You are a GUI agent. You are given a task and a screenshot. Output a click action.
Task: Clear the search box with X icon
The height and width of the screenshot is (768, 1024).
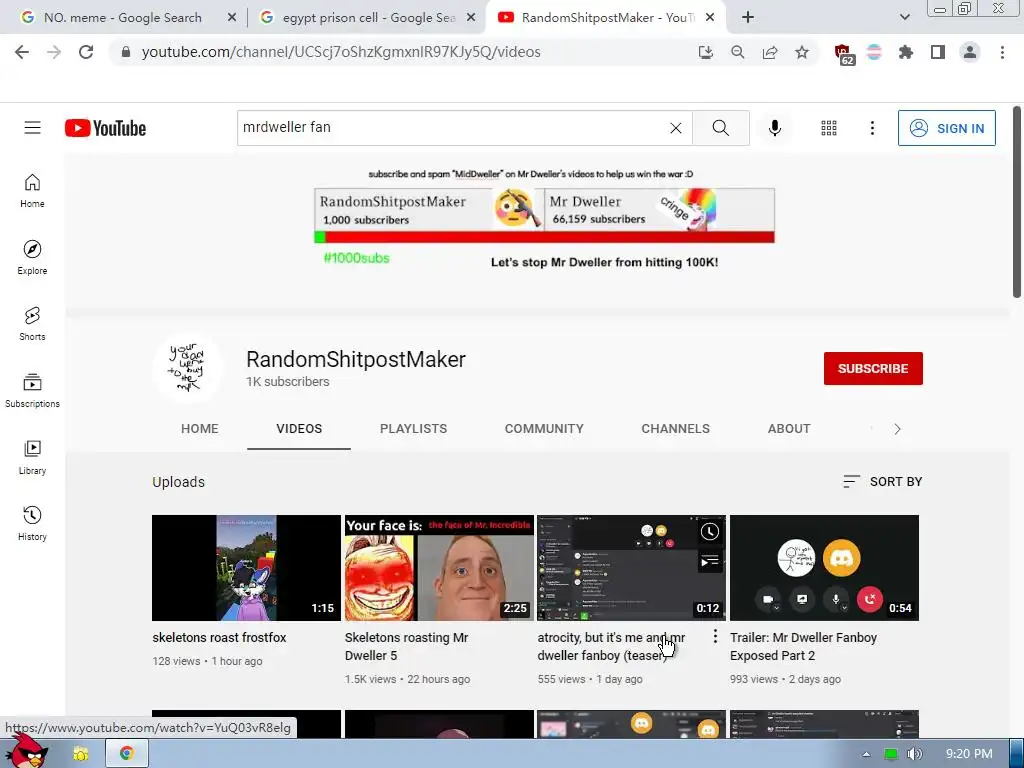(676, 128)
